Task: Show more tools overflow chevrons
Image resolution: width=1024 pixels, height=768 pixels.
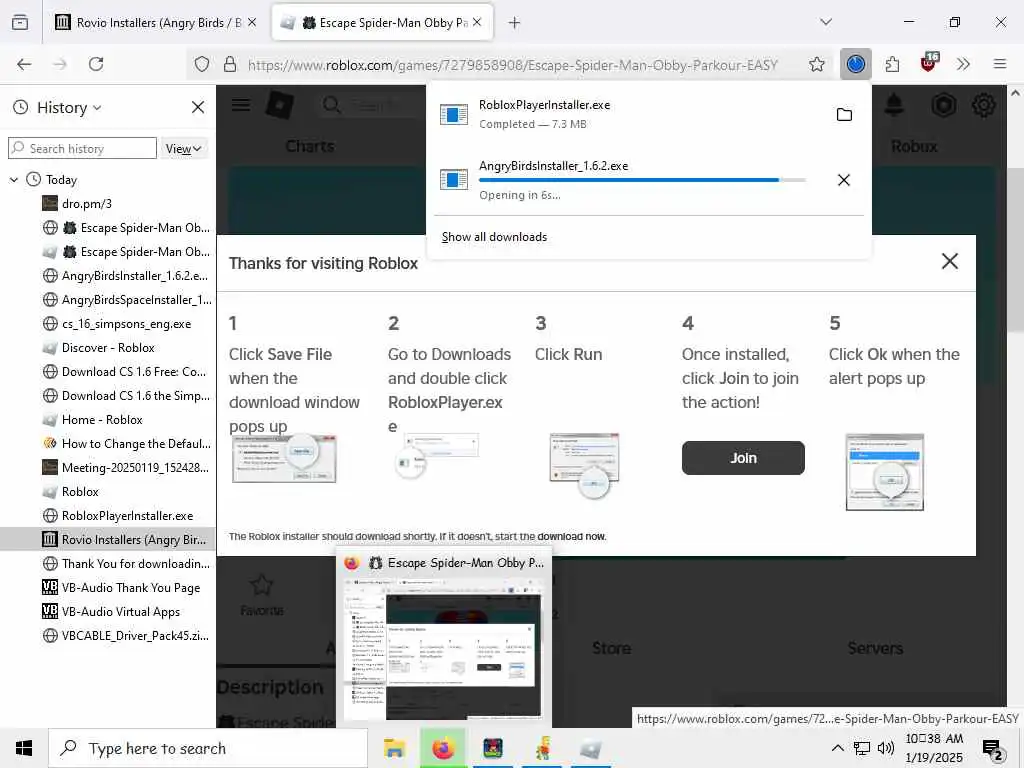Action: point(963,64)
